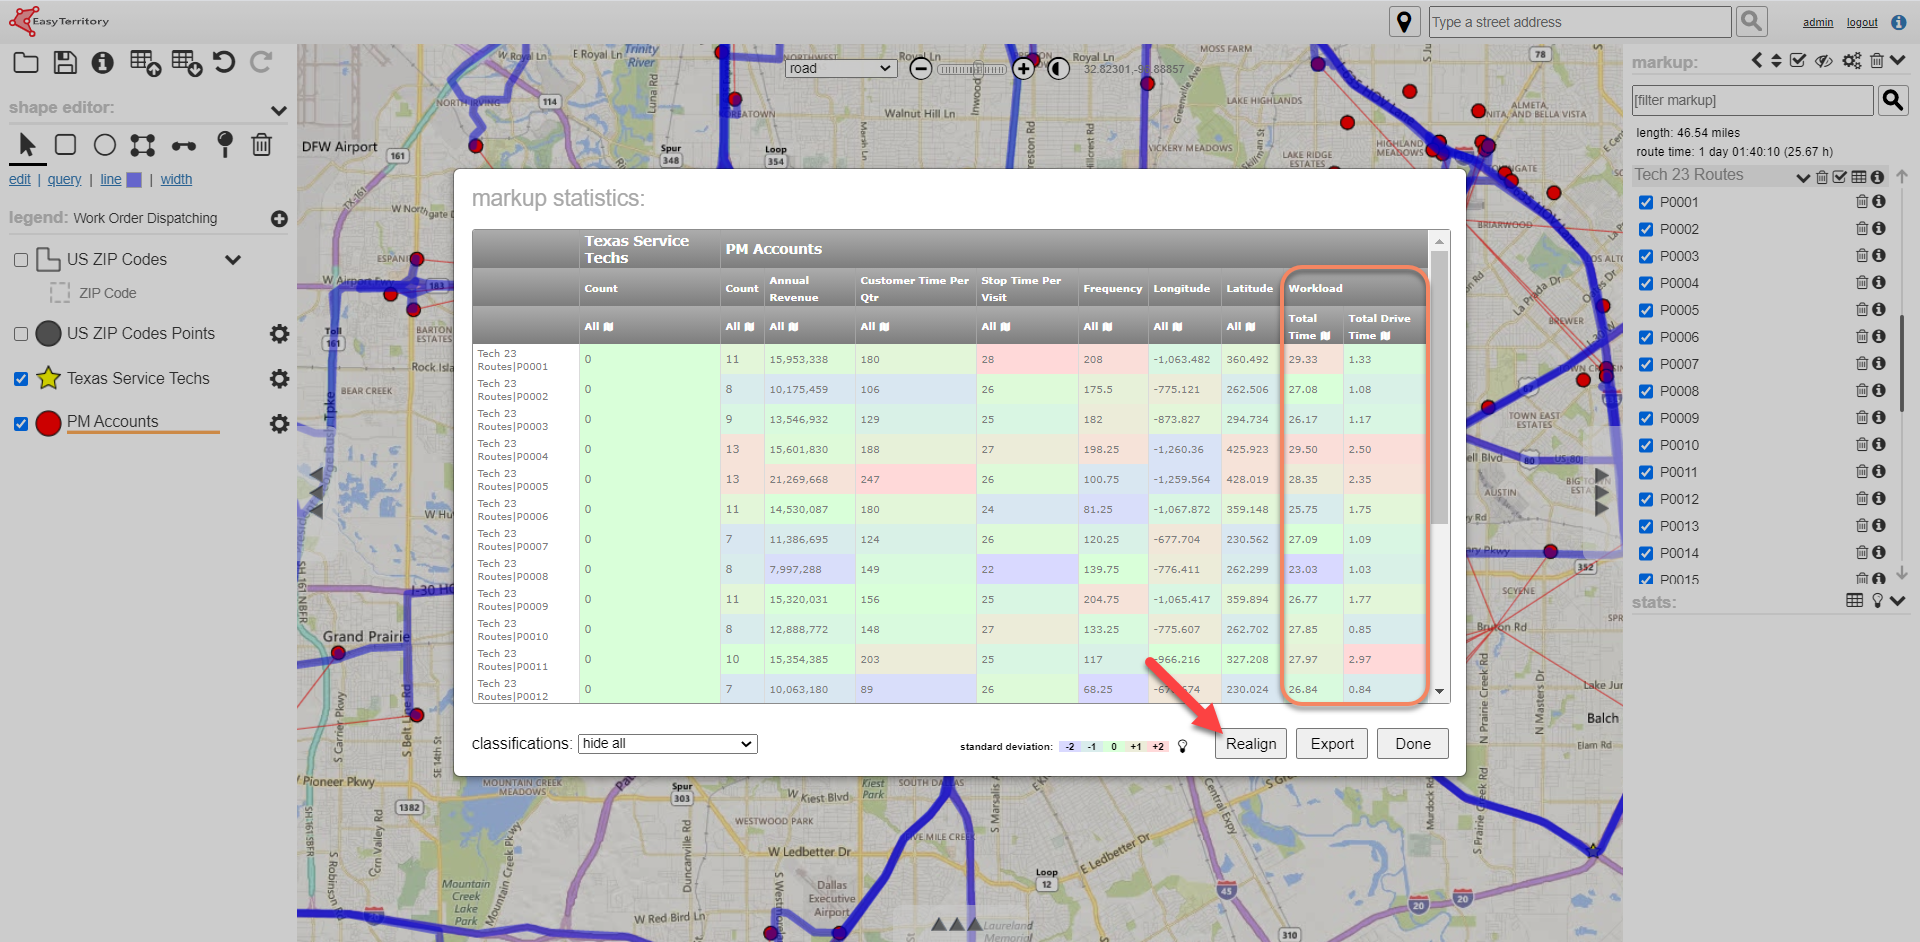Click the line color swatch
The height and width of the screenshot is (942, 1920).
pos(134,180)
